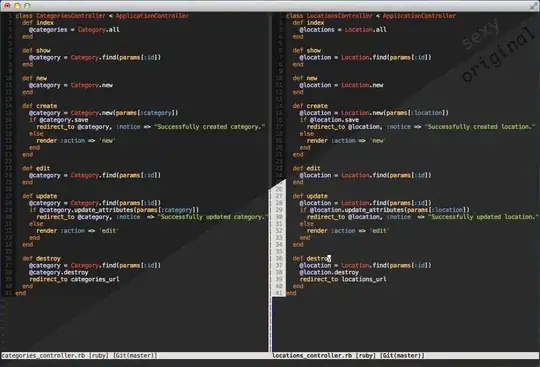
Task: Click 'def edit' in the locations pane
Action: pos(307,168)
